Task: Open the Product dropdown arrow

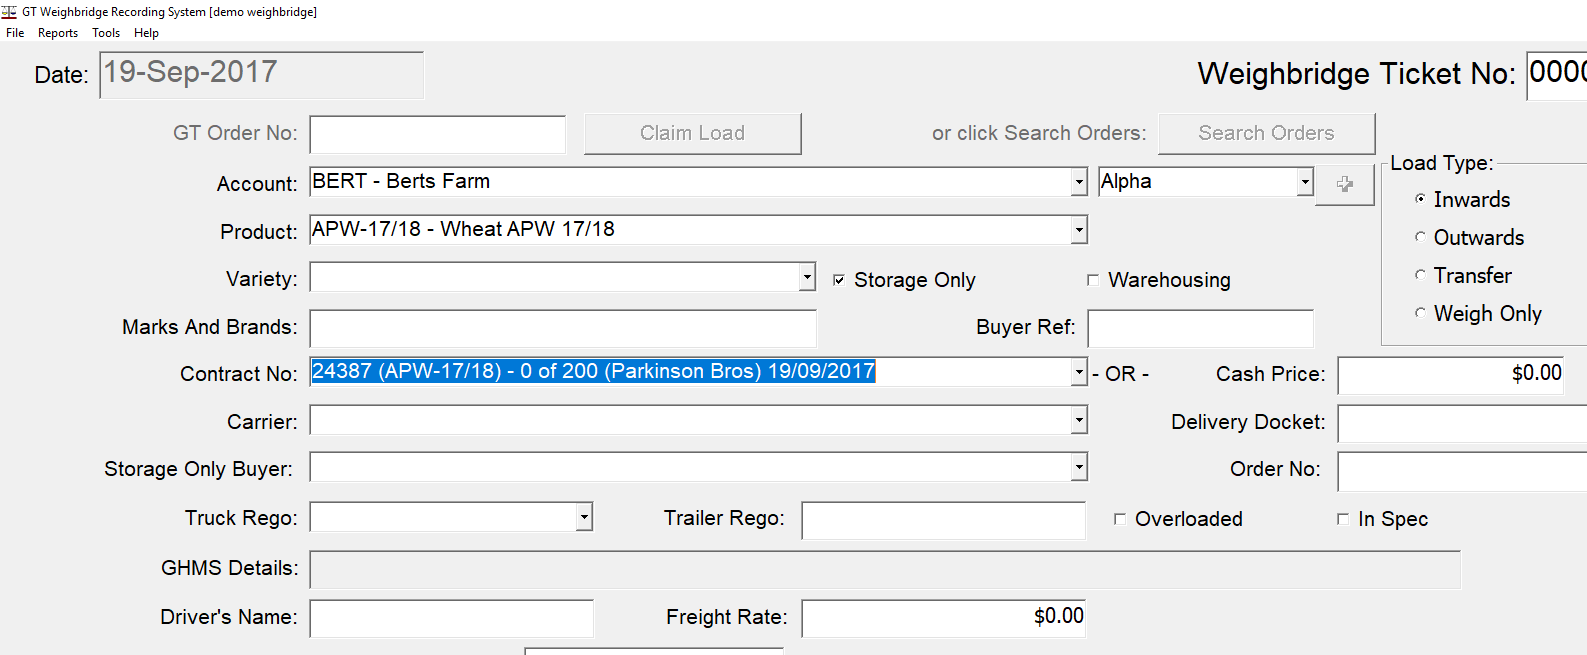Action: (1079, 230)
